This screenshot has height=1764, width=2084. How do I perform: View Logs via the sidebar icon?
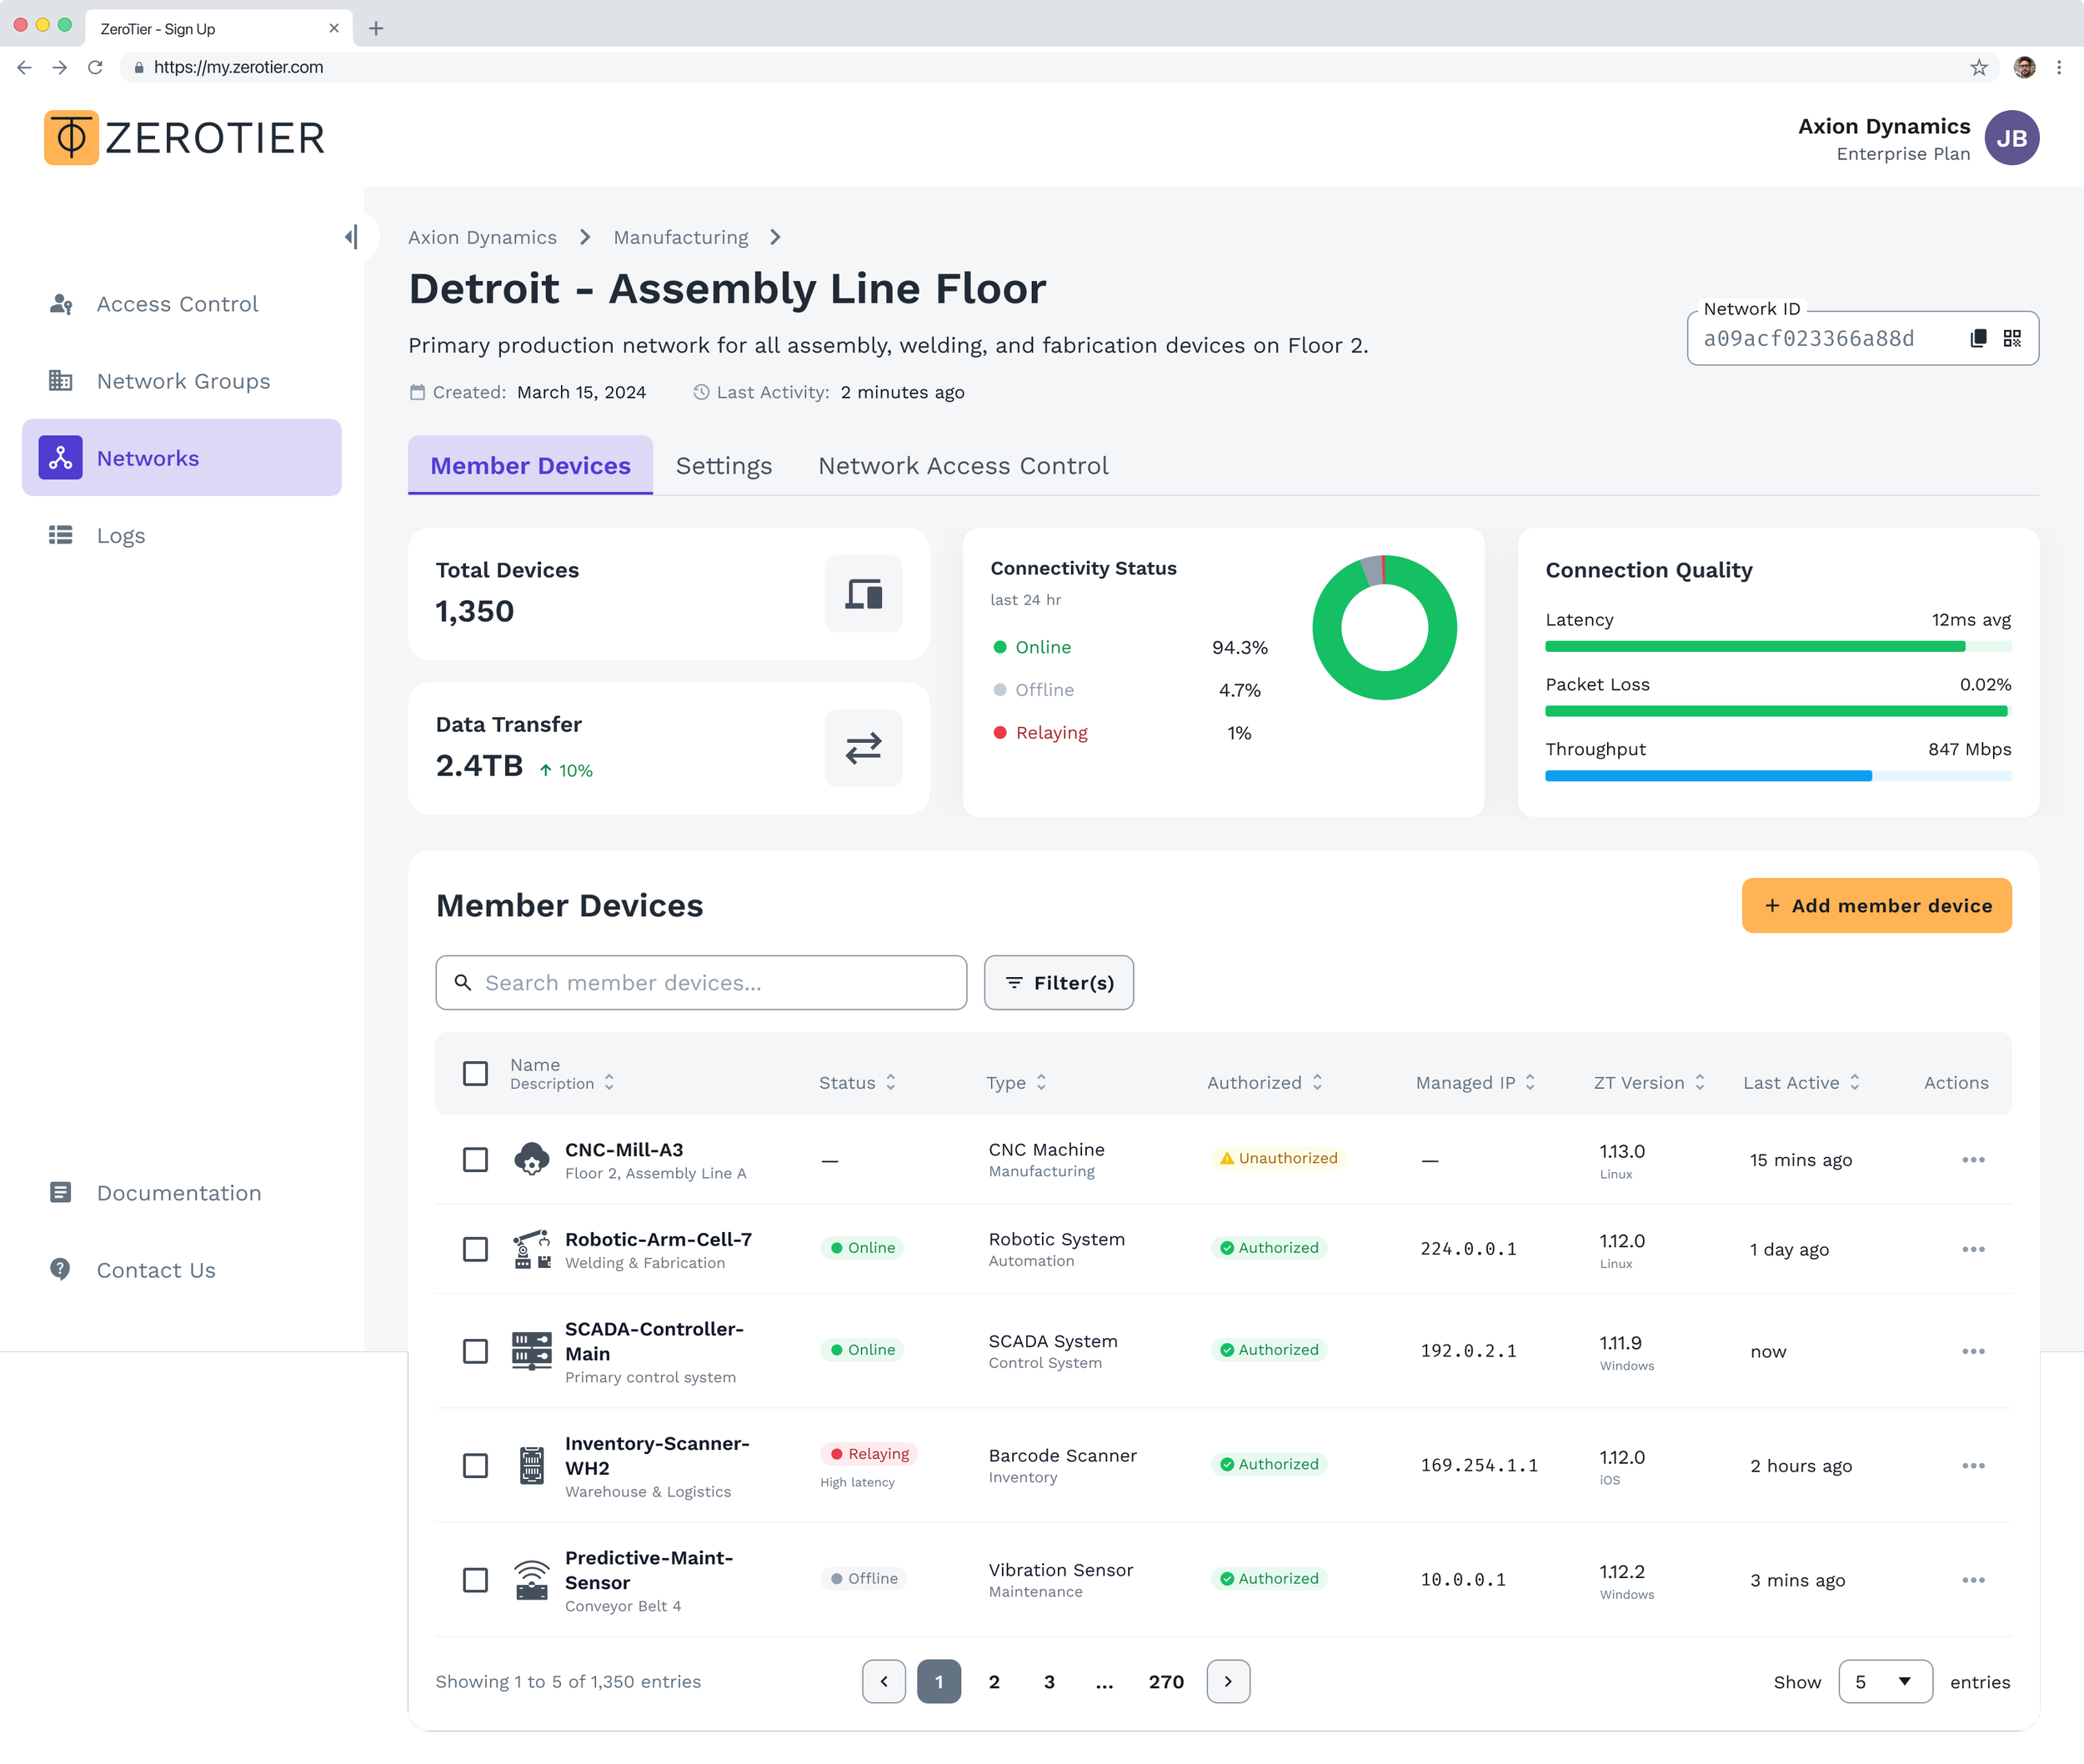(60, 535)
